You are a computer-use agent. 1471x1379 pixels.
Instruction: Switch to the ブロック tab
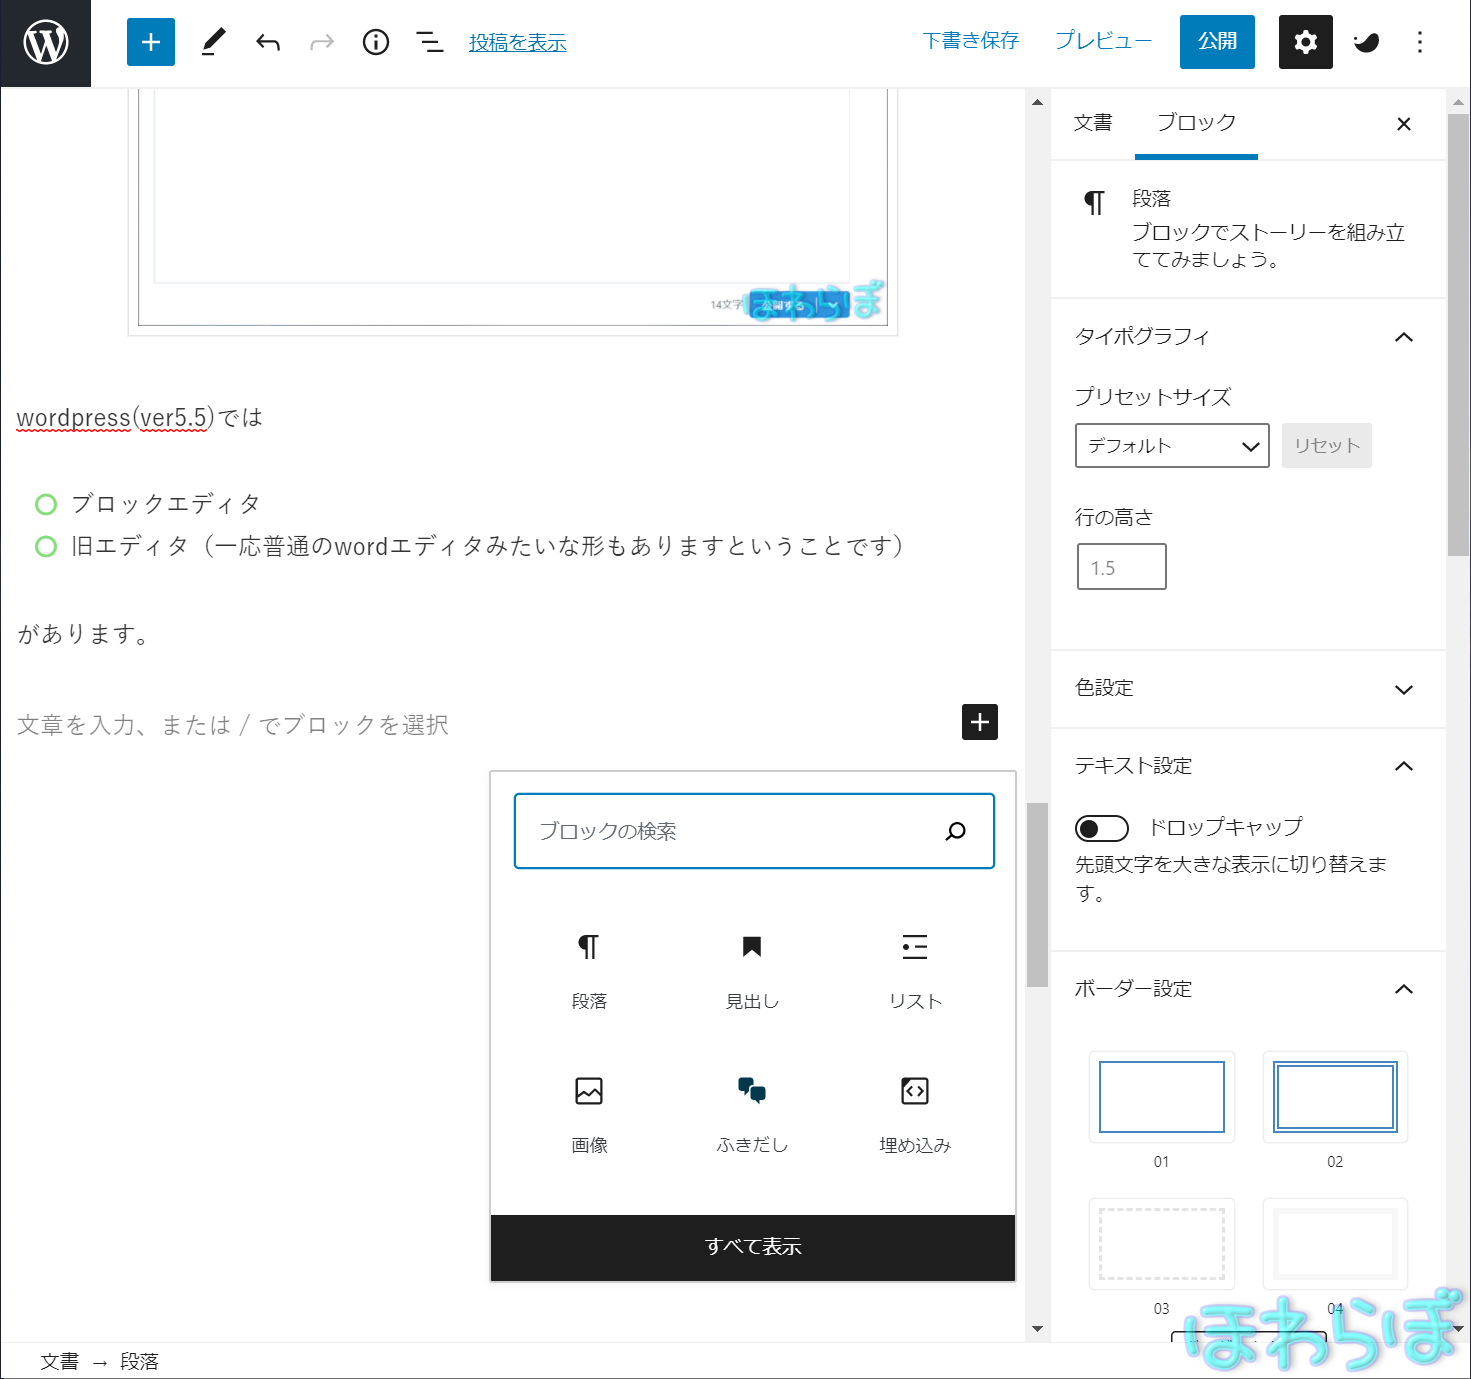[x=1196, y=123]
